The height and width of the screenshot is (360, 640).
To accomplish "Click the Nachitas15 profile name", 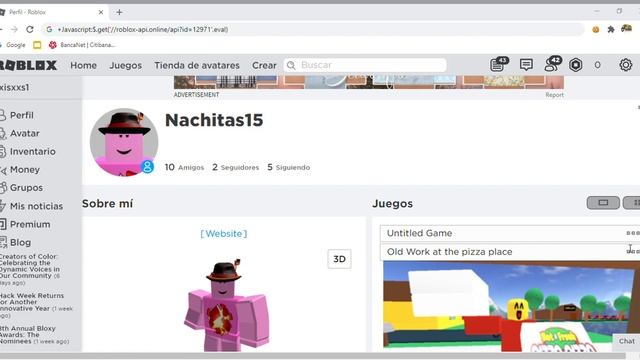I will pos(214,120).
